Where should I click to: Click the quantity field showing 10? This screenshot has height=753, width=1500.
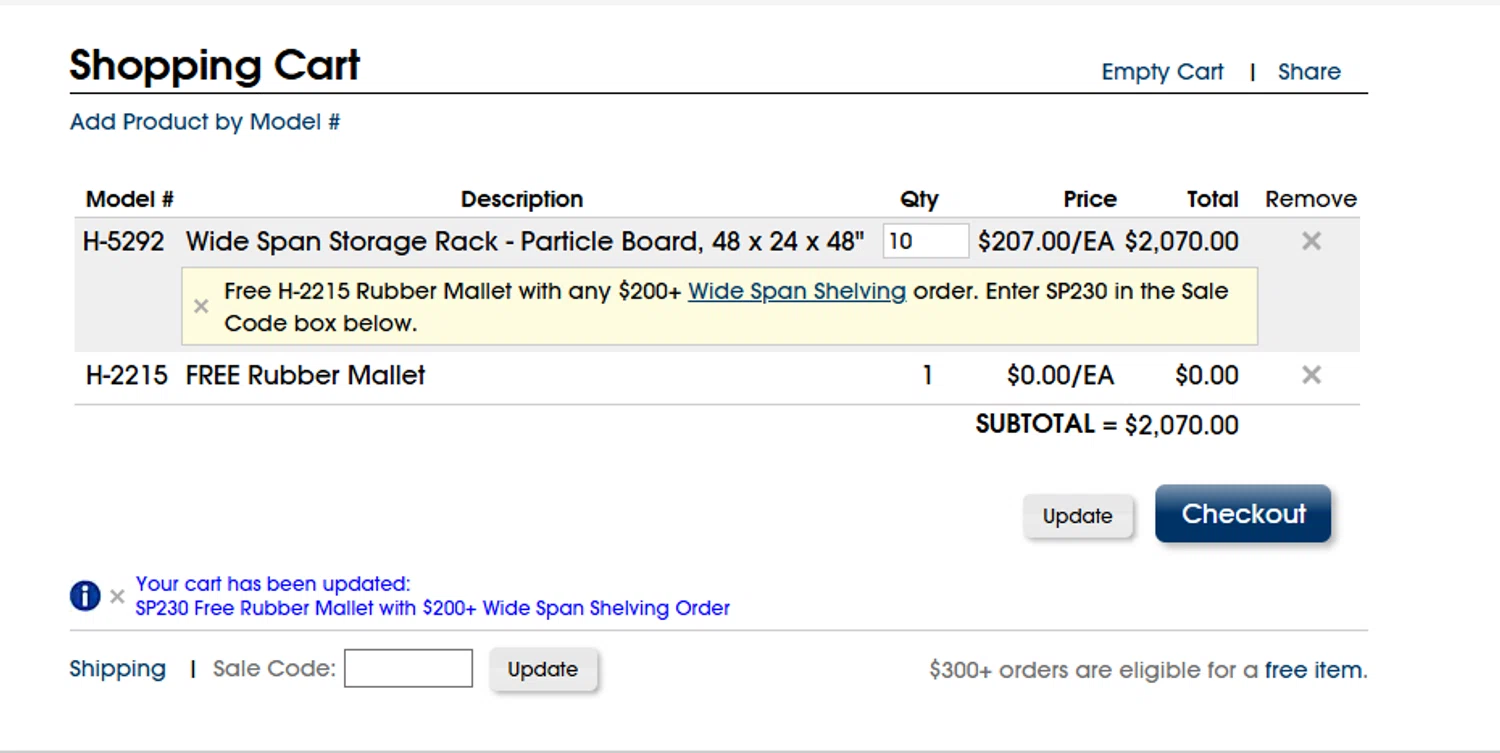click(x=925, y=241)
